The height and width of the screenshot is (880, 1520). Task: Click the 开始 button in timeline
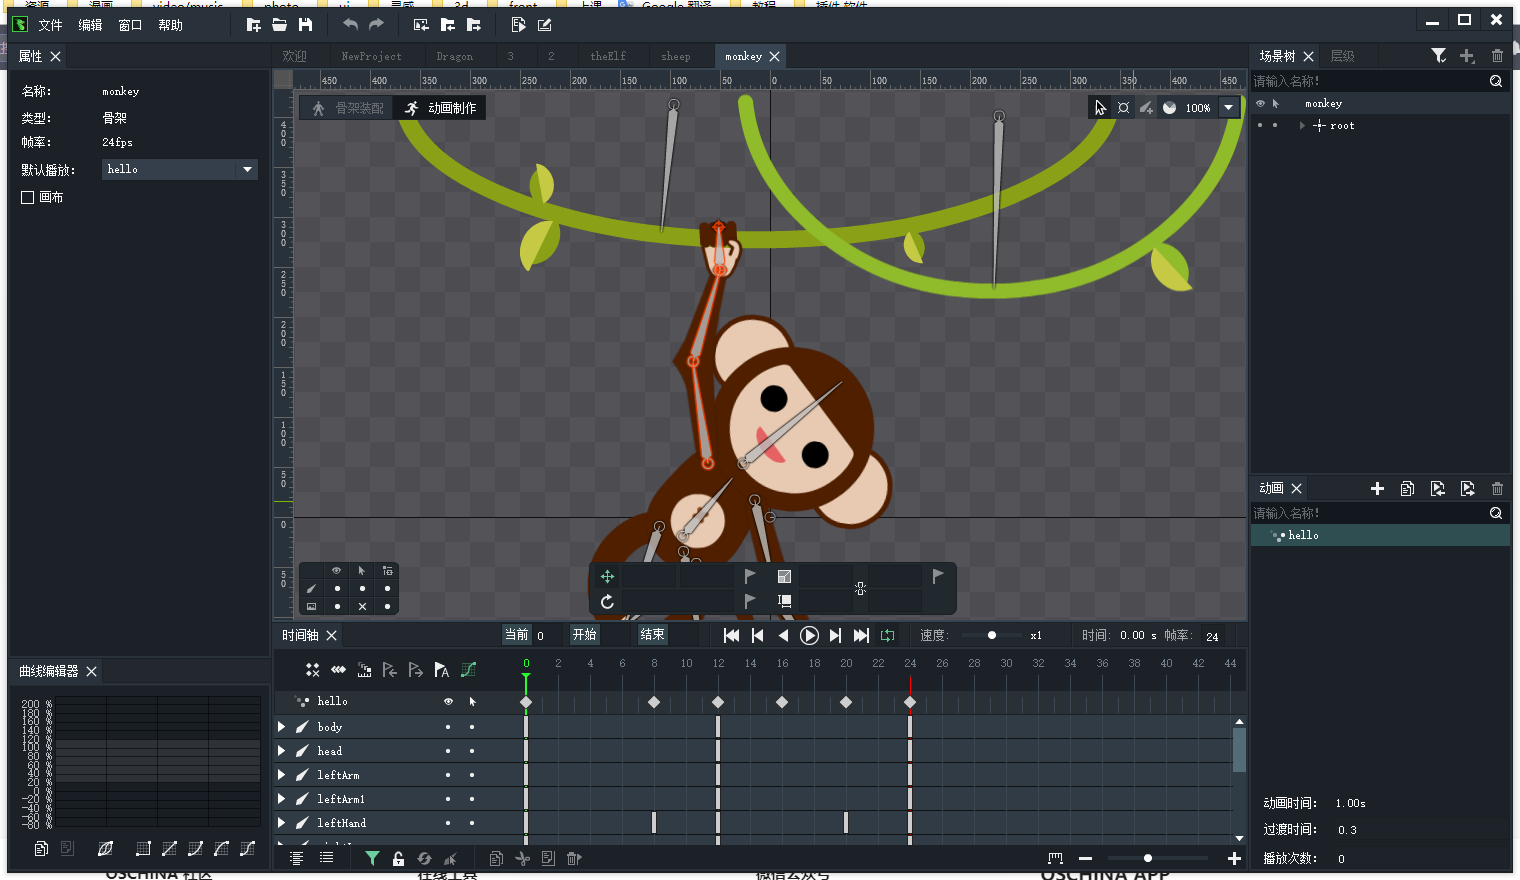click(x=584, y=634)
